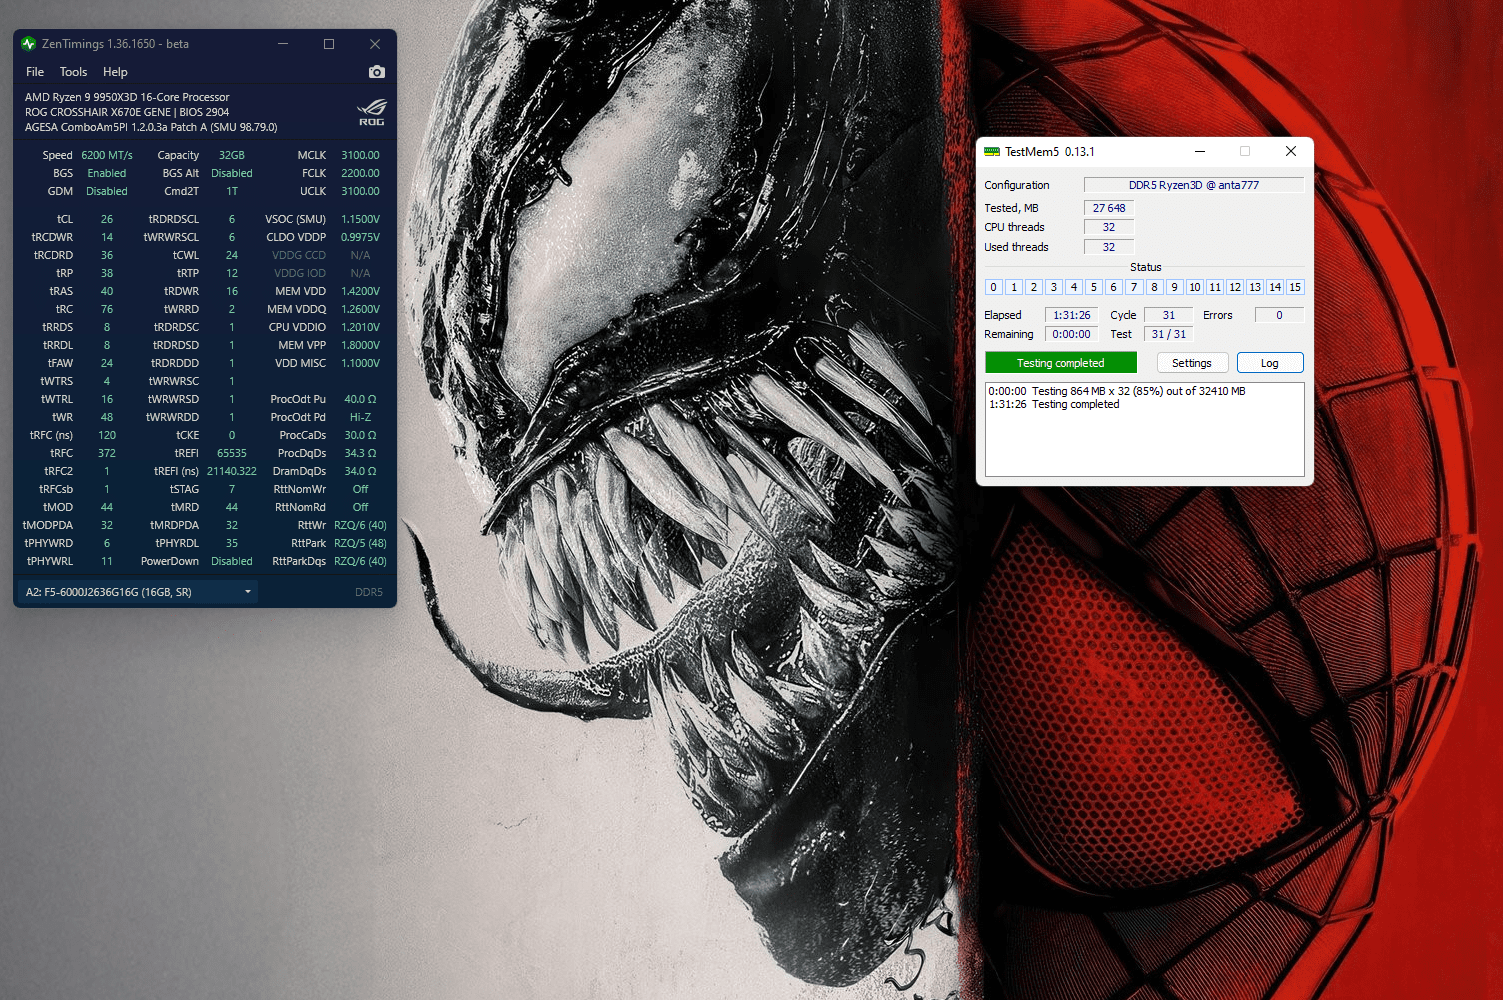Close the TestMem5 window
The width and height of the screenshot is (1503, 1000).
point(1291,151)
